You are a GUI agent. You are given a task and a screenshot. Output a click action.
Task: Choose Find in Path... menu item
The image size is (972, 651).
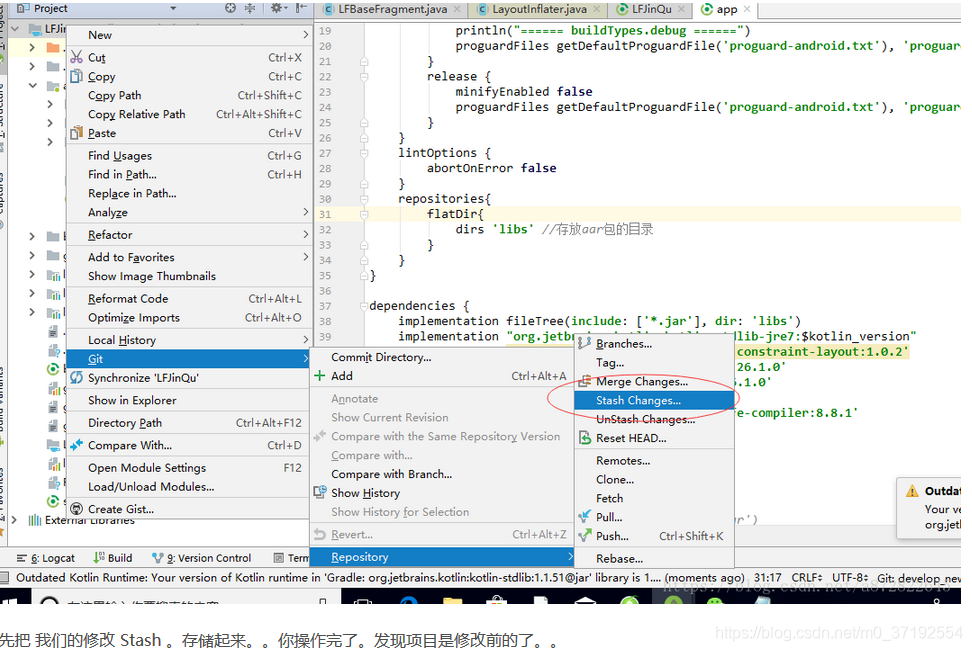pos(188,174)
